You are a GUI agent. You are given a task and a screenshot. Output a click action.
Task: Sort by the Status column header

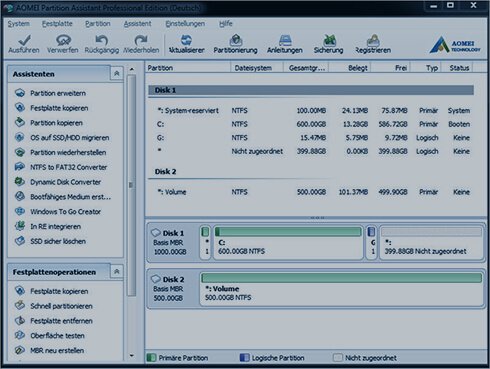[457, 68]
